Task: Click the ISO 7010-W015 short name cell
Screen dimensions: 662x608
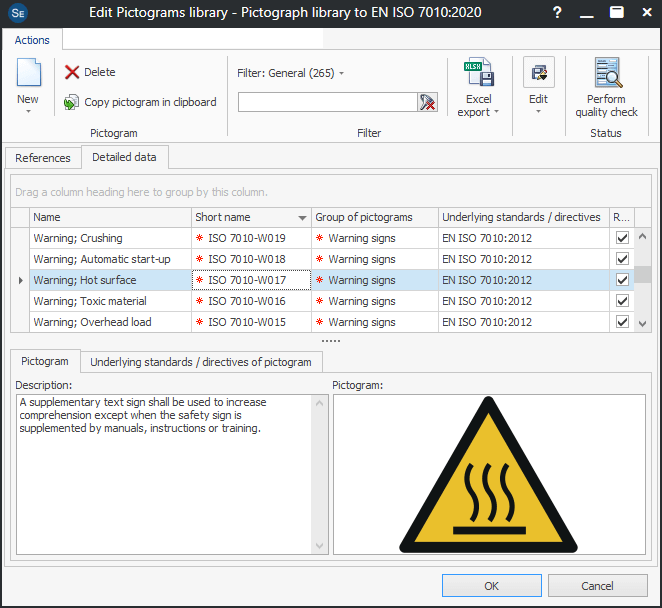Action: click(x=252, y=322)
